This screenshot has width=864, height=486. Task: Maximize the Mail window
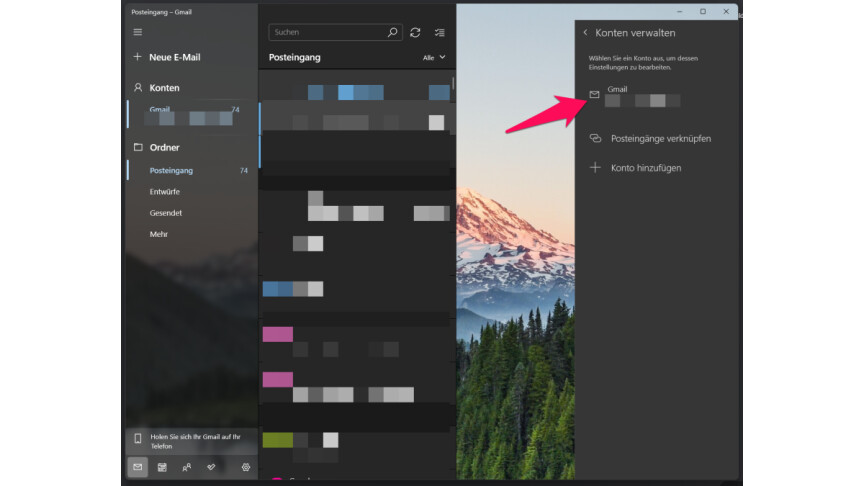703,12
